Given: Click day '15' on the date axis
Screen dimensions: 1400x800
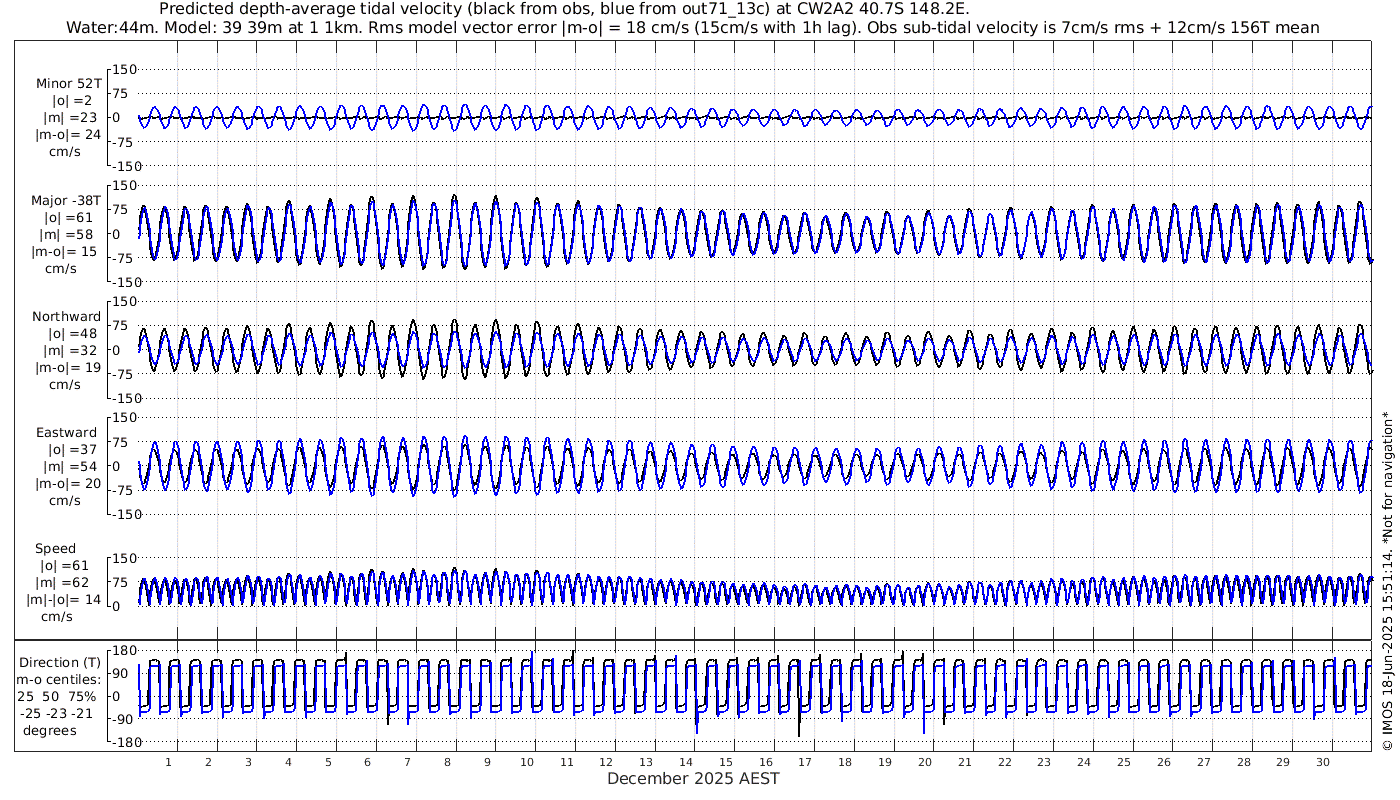Looking at the screenshot, I should pyautogui.click(x=726, y=762).
